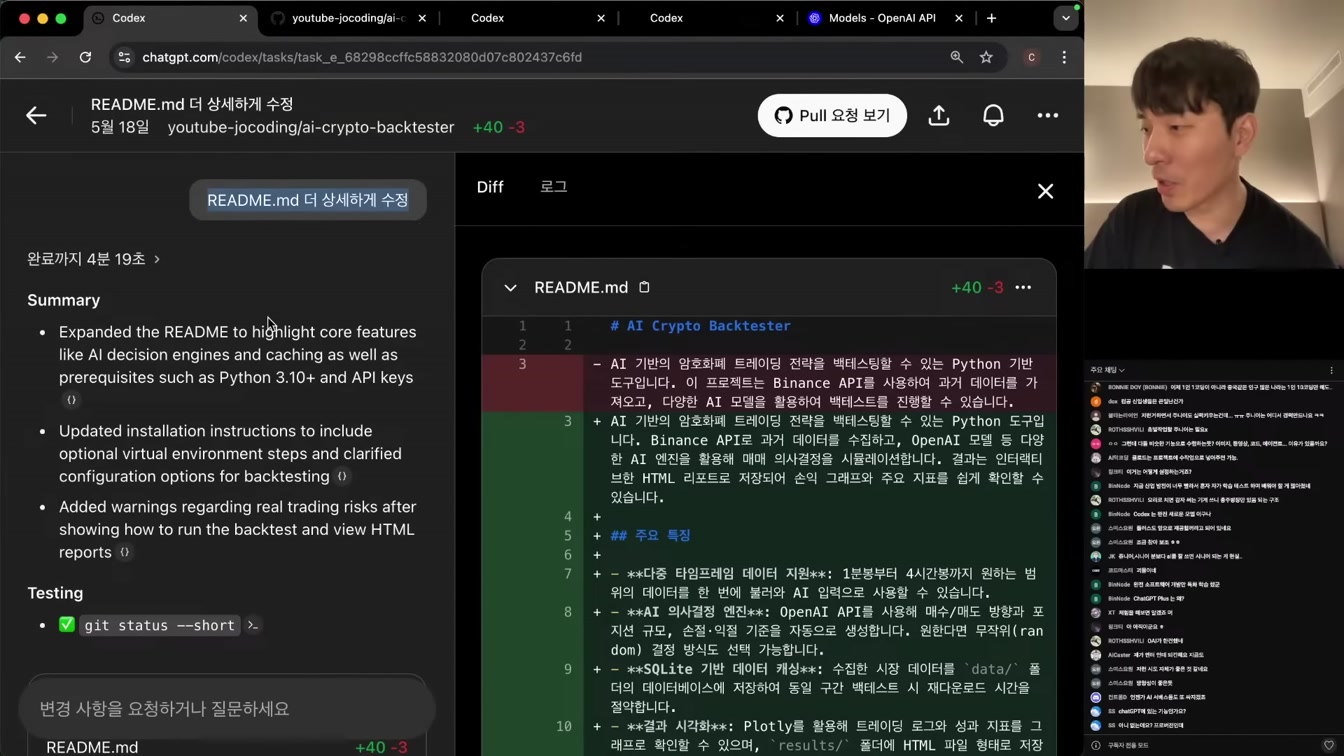Reload the current page
Viewport: 1344px width, 756px height.
[x=85, y=58]
